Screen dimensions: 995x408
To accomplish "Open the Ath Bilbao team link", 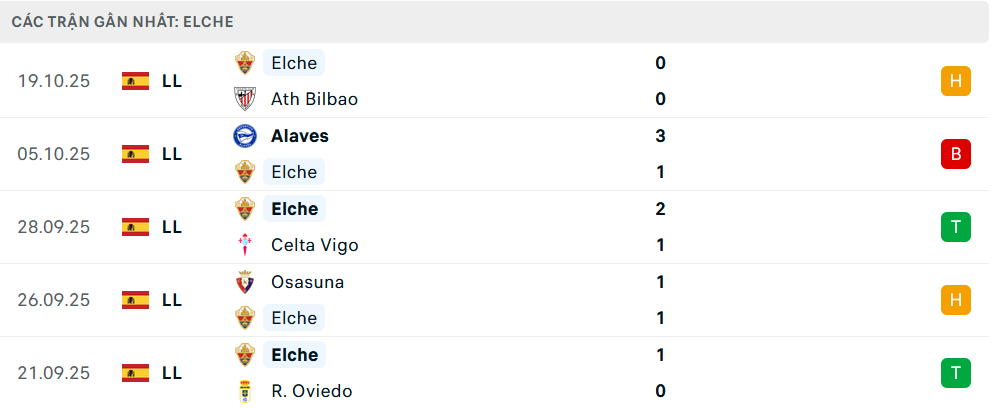I will (314, 99).
